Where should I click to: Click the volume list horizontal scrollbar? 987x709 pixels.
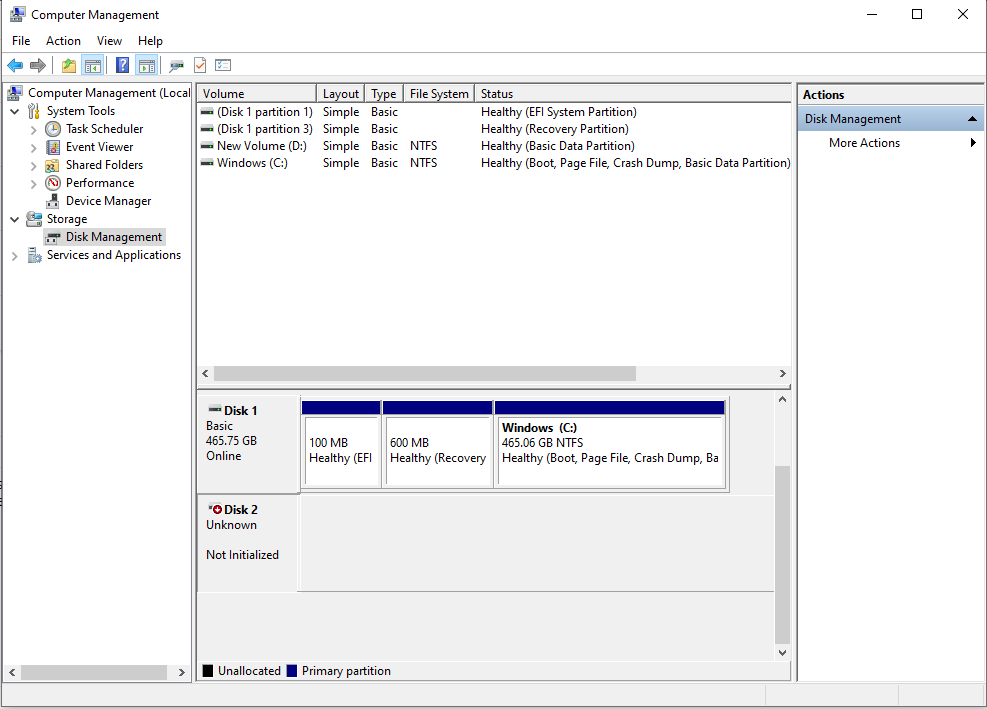click(x=425, y=373)
